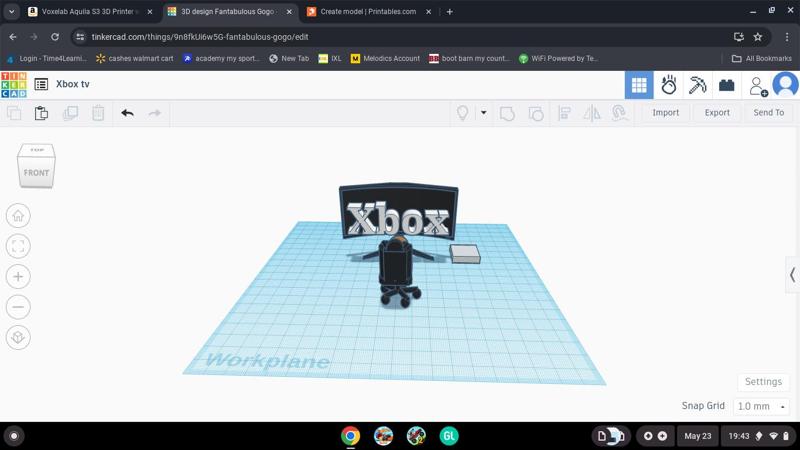
Task: Open the academy my sport bookmark
Action: tap(221, 59)
